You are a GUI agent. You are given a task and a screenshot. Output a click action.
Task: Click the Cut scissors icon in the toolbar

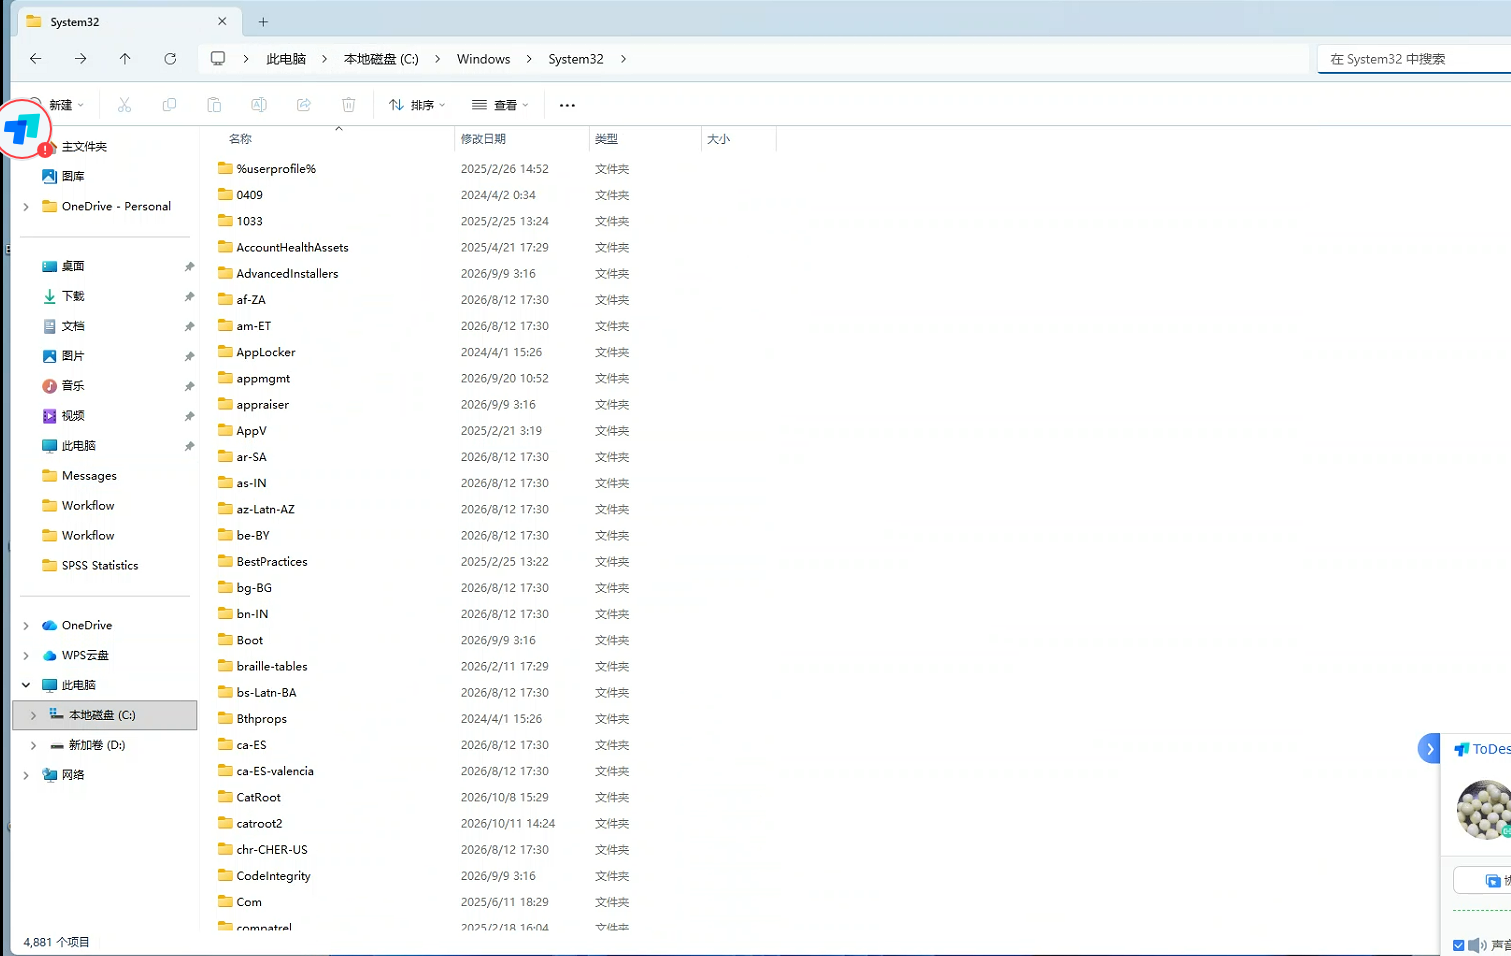(x=125, y=105)
